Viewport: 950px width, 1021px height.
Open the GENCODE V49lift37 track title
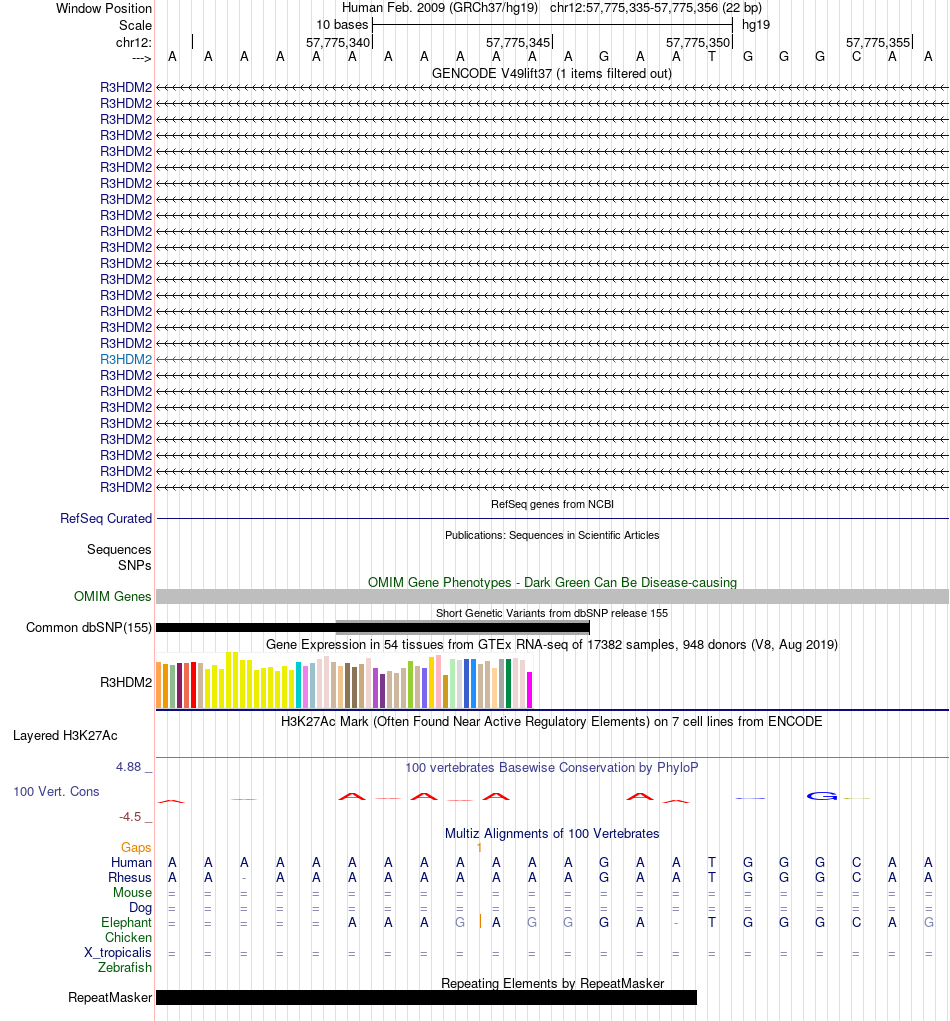click(x=552, y=74)
